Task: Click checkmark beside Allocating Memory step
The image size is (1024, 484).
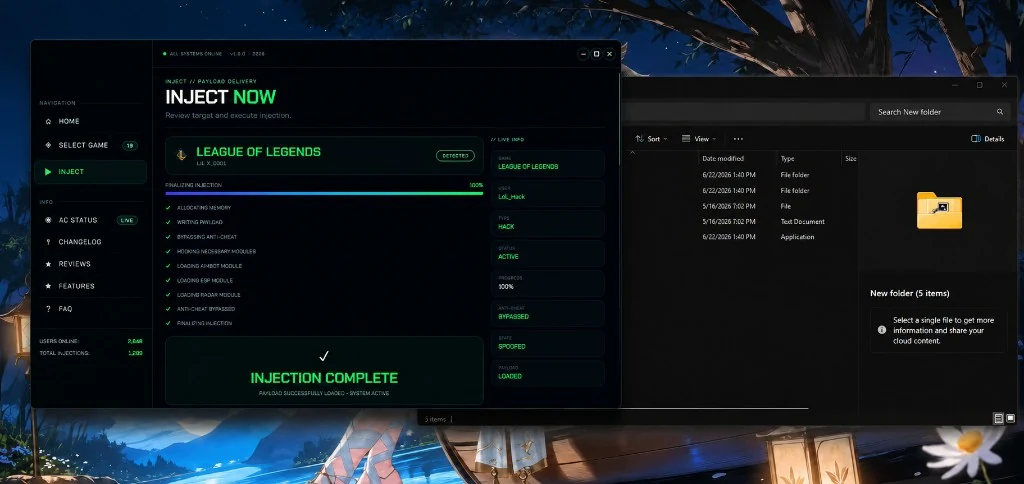Action: tap(168, 208)
